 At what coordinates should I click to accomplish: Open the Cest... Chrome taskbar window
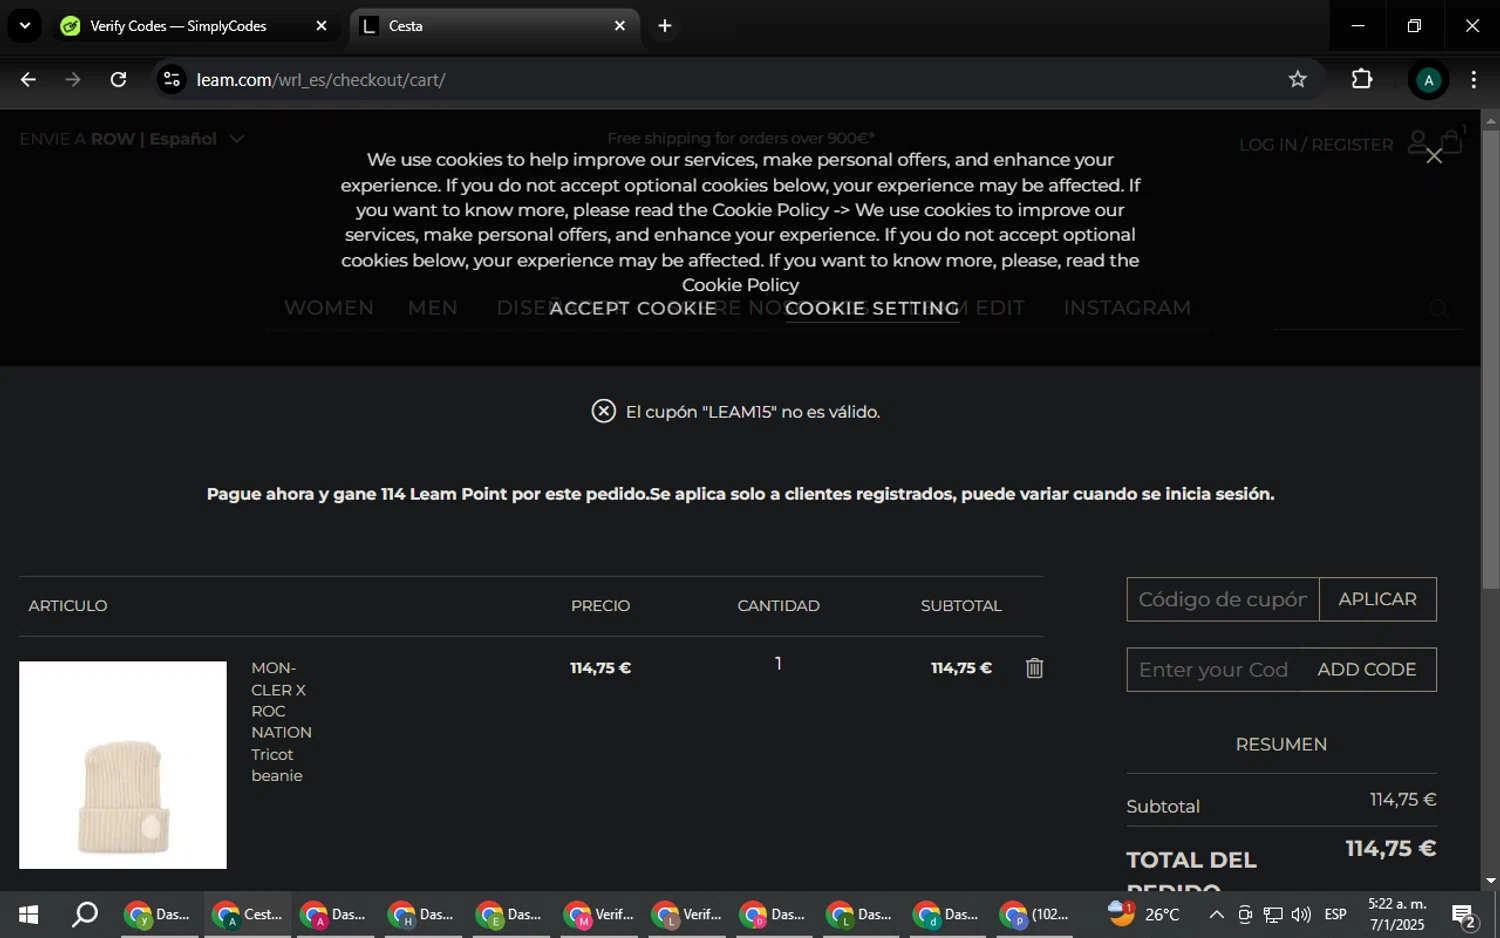(248, 914)
